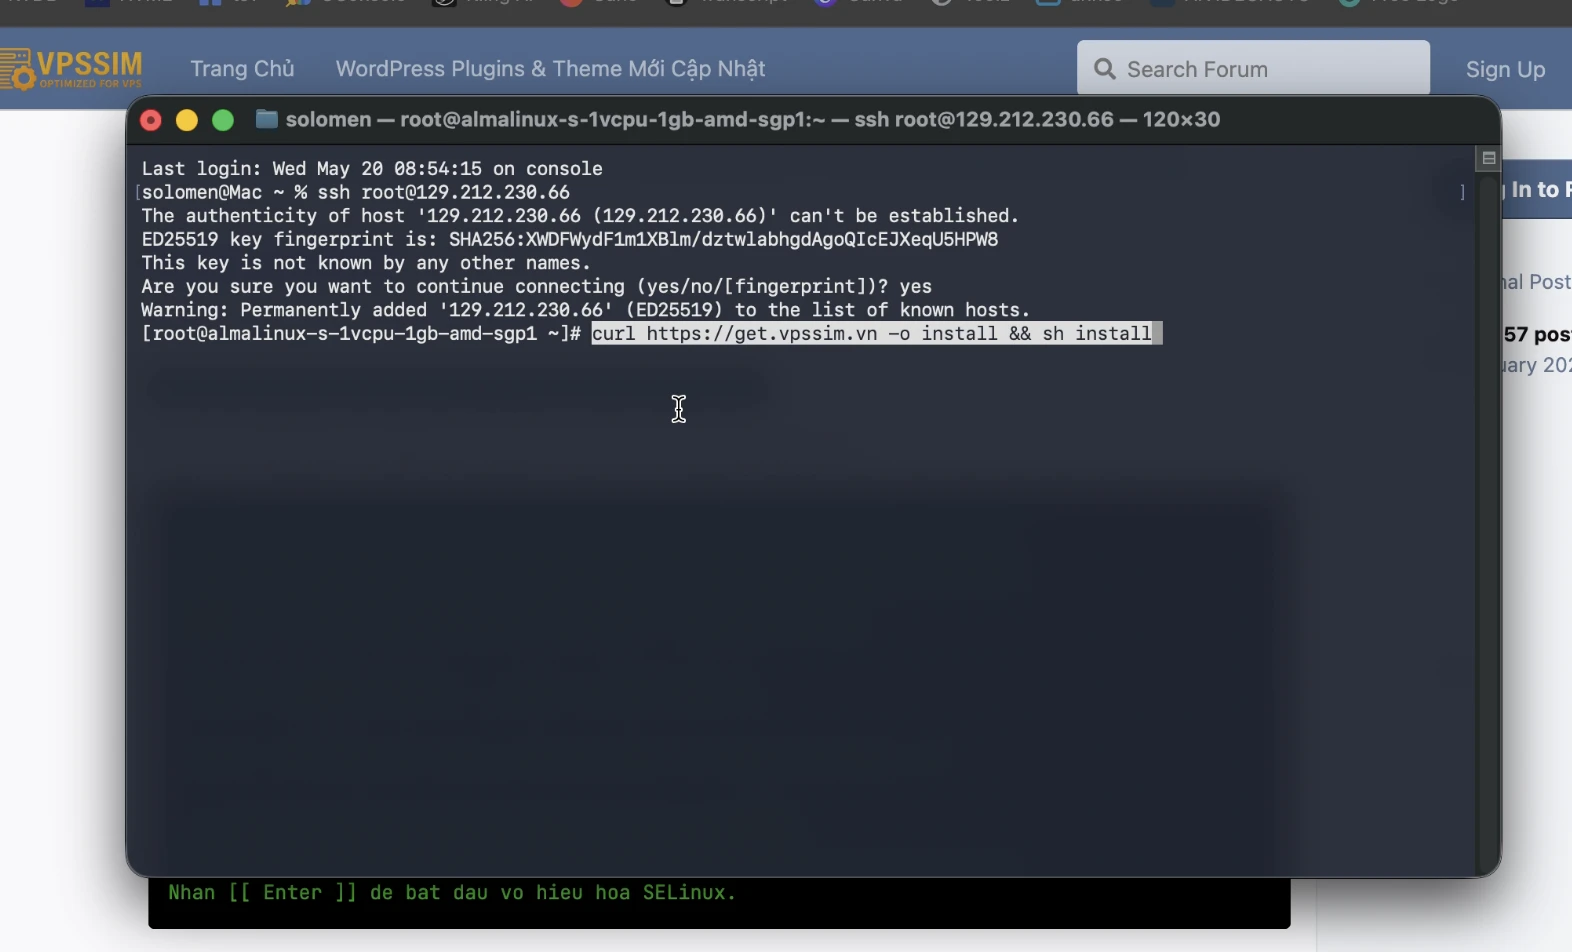This screenshot has height=952, width=1572.
Task: Click the 'authenticity of host' message line
Action: coord(580,215)
